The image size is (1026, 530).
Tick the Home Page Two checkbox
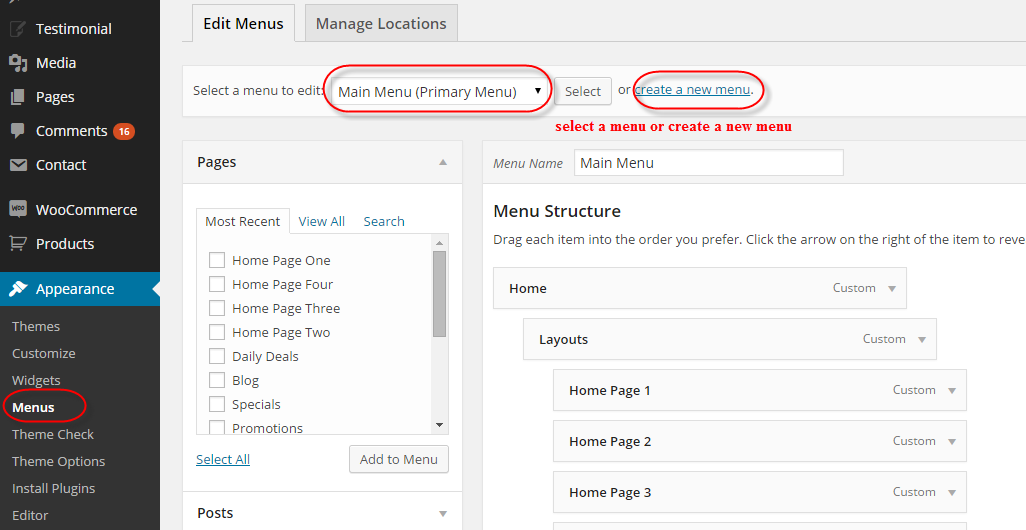tap(217, 332)
